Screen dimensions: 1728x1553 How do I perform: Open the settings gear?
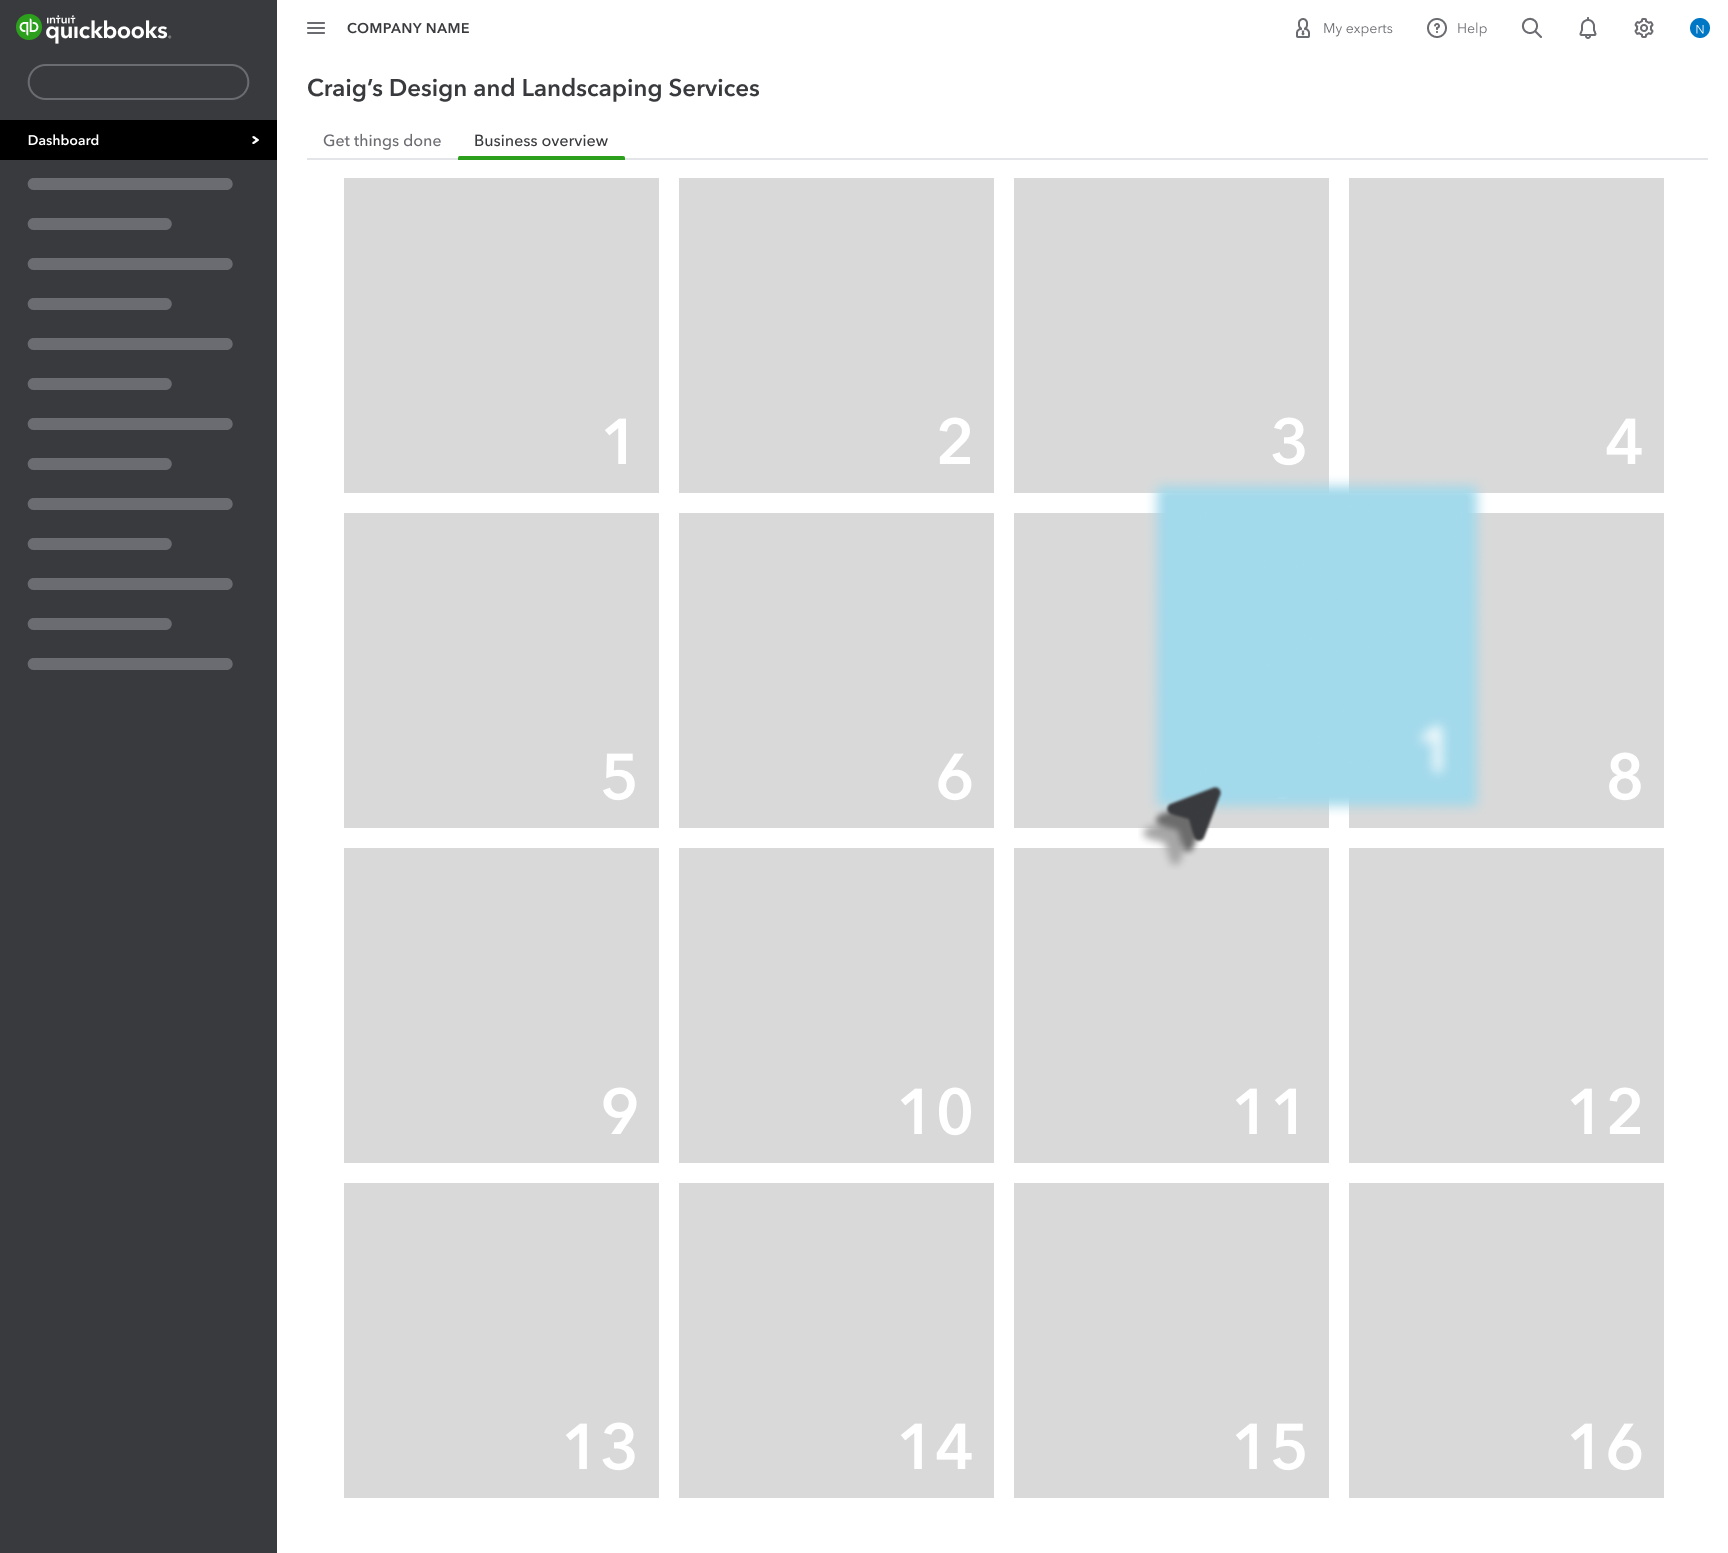tap(1643, 28)
